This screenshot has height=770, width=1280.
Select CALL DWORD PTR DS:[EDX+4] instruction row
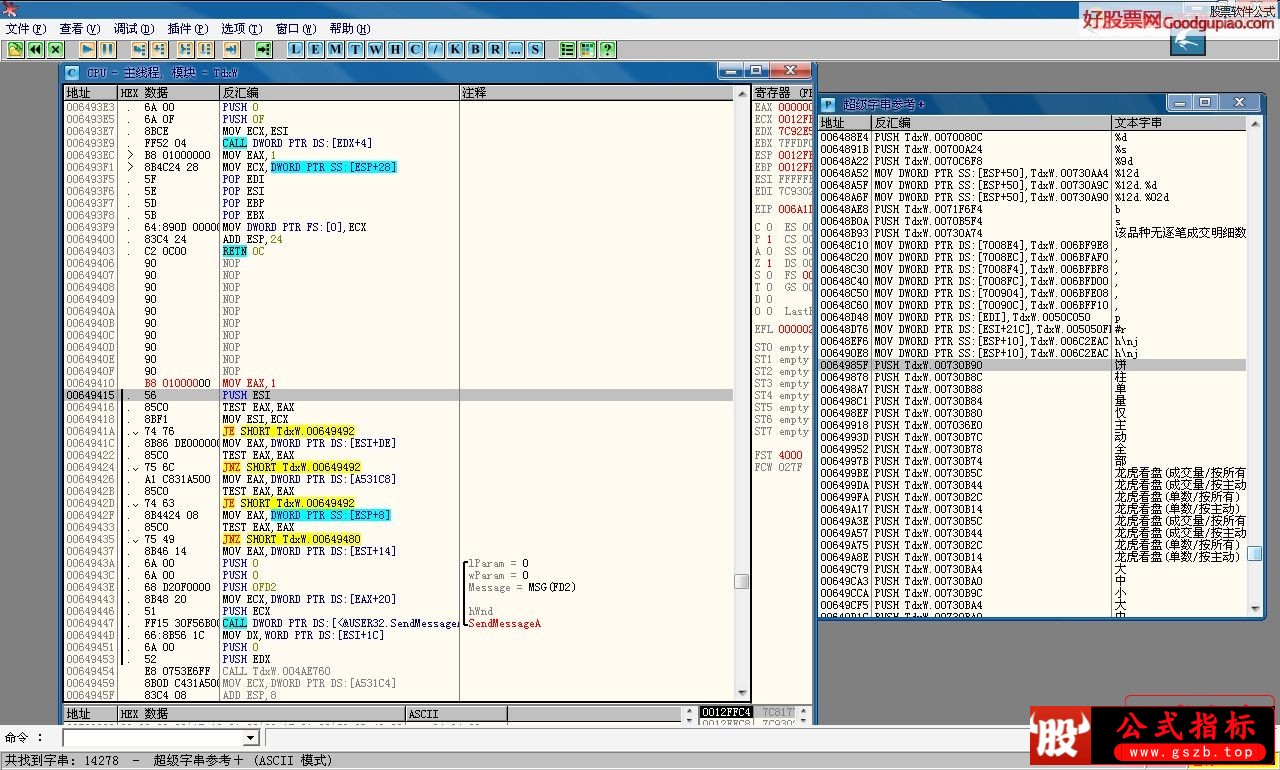398,143
